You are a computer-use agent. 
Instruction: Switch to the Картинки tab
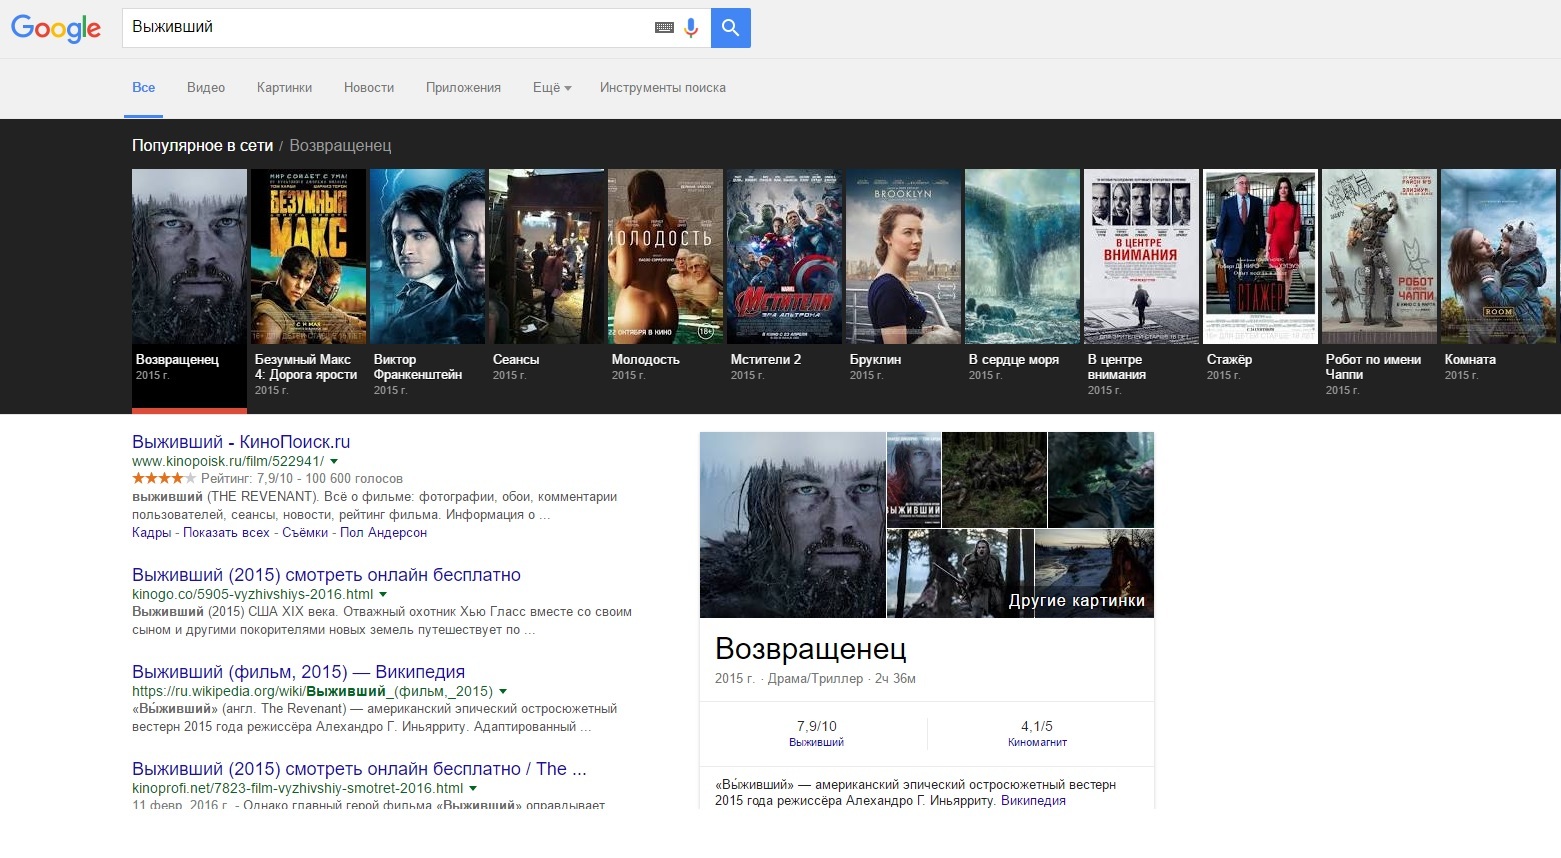click(284, 88)
